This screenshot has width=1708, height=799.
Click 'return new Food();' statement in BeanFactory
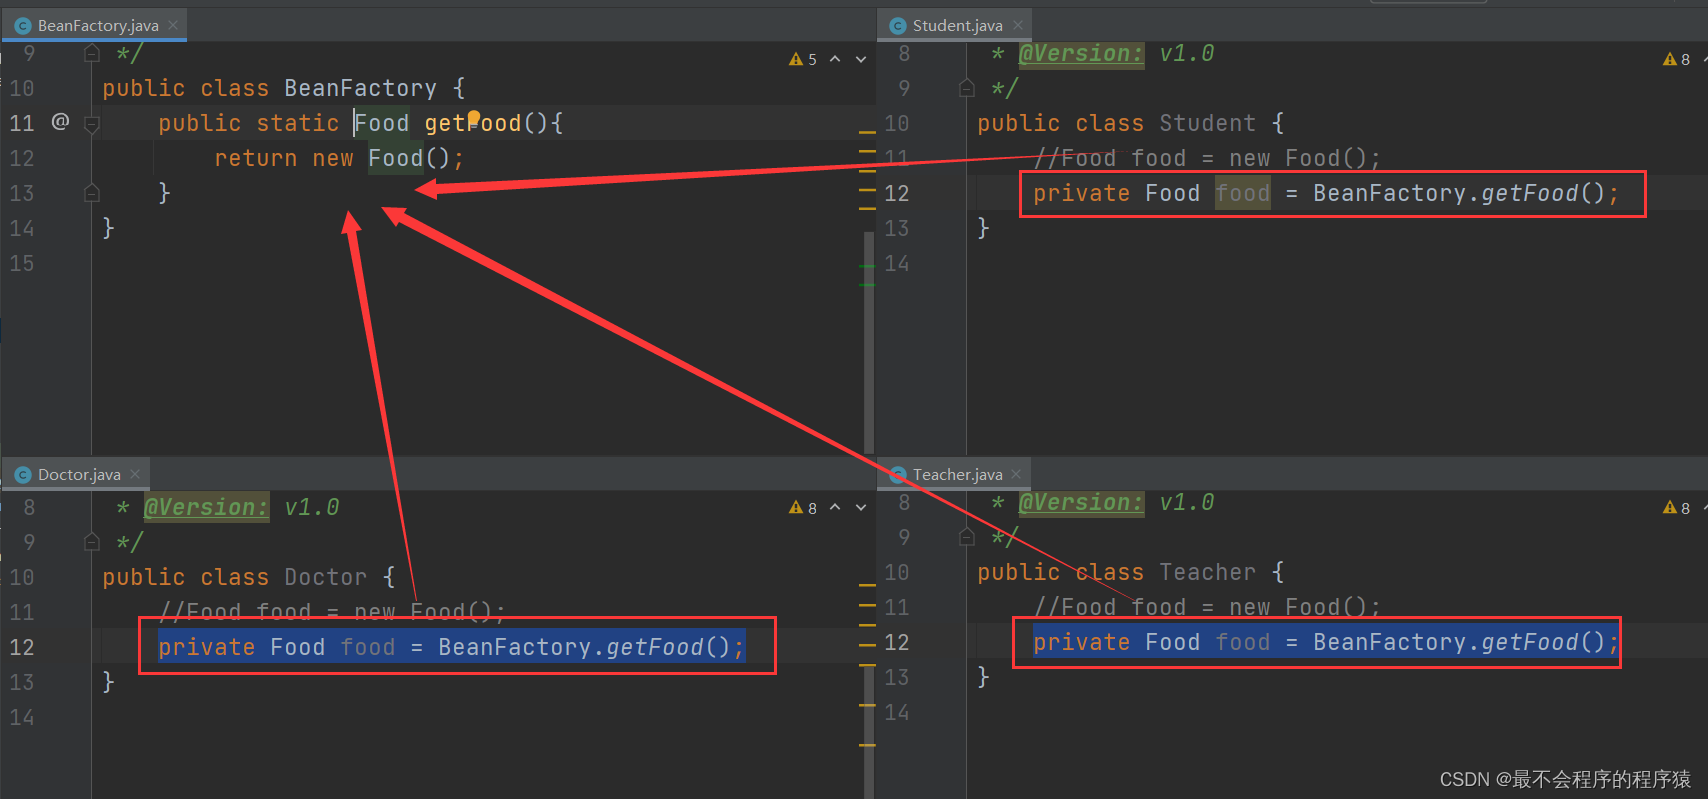(x=339, y=158)
